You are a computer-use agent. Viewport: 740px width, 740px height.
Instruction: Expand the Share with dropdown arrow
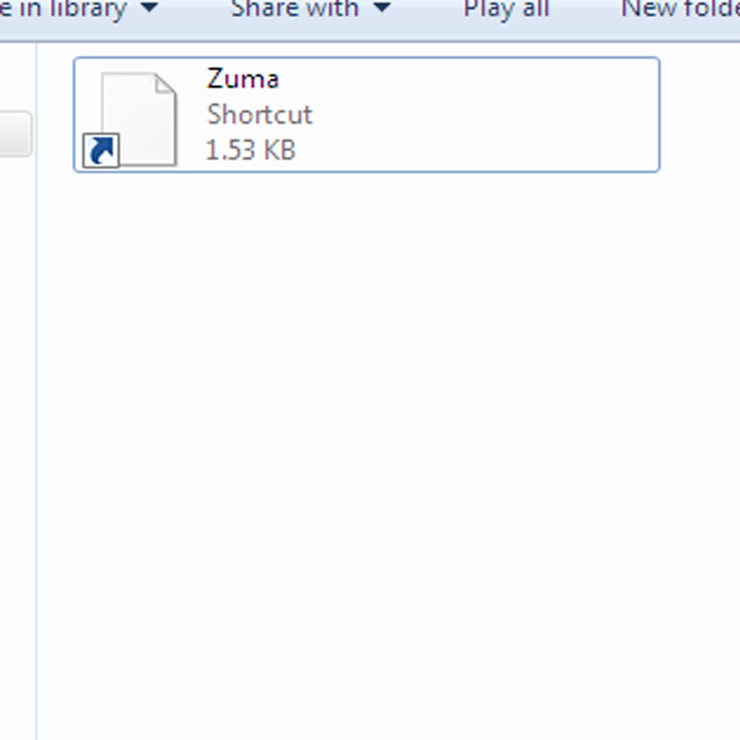[382, 8]
